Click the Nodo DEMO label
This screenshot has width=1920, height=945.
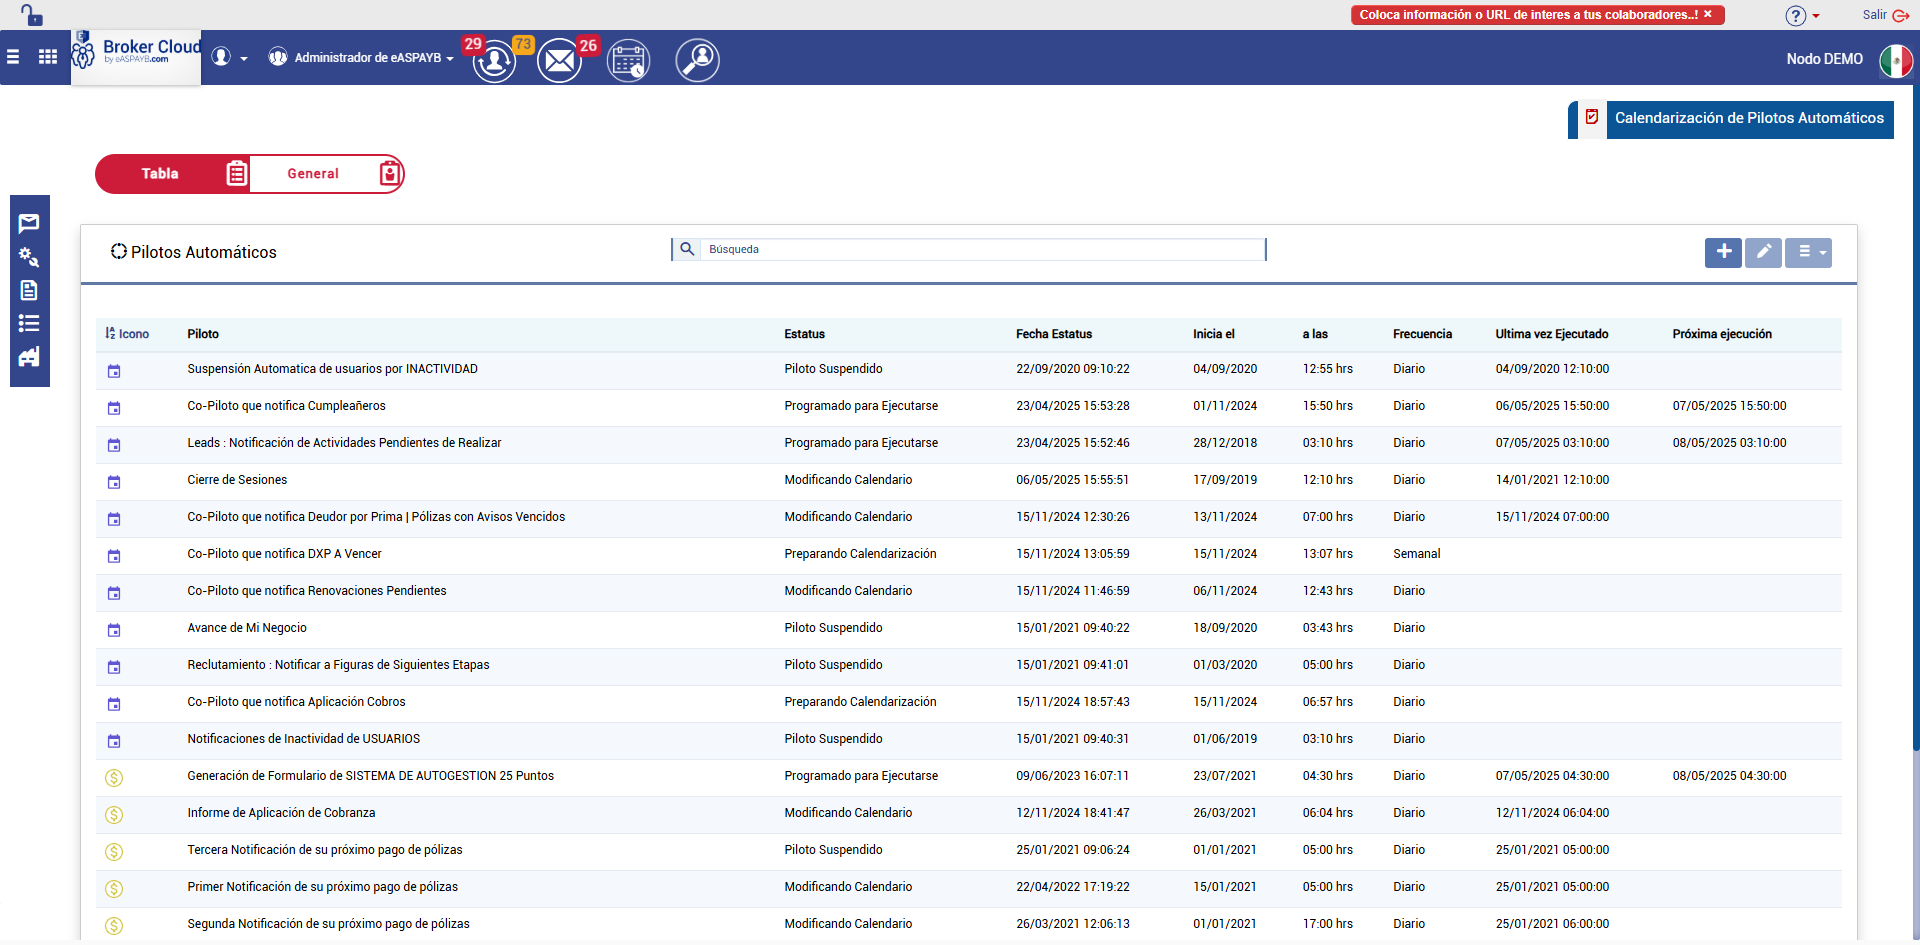point(1824,59)
